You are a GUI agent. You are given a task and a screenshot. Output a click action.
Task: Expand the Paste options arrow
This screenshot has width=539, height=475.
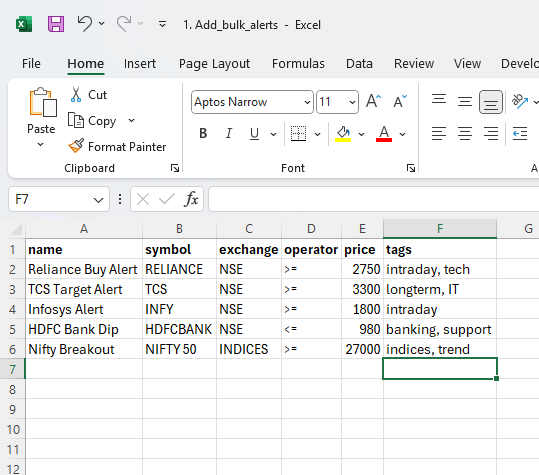(x=41, y=144)
